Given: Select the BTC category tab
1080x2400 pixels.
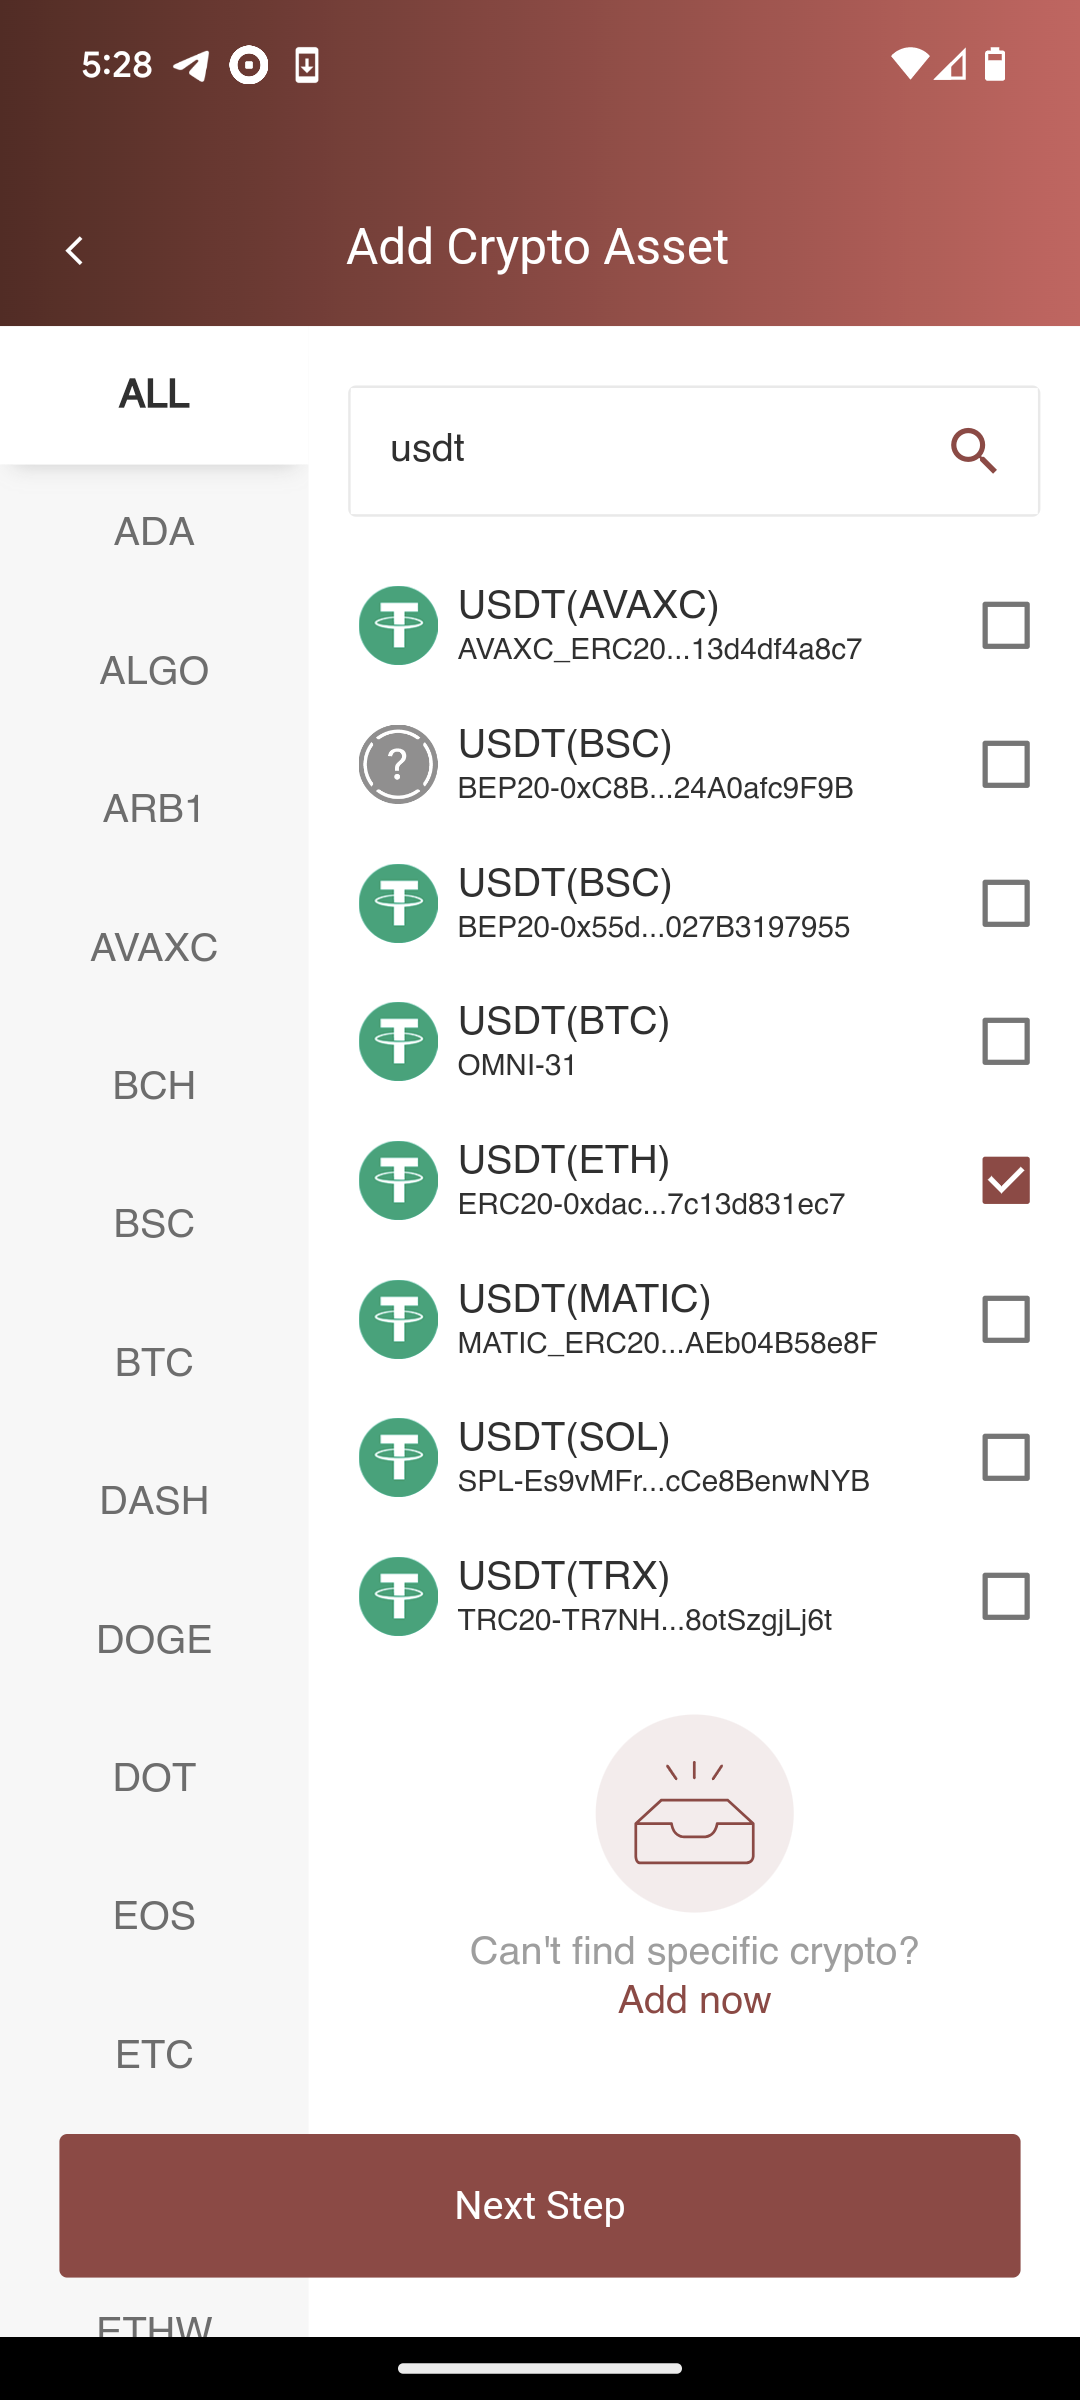Looking at the screenshot, I should [154, 1362].
